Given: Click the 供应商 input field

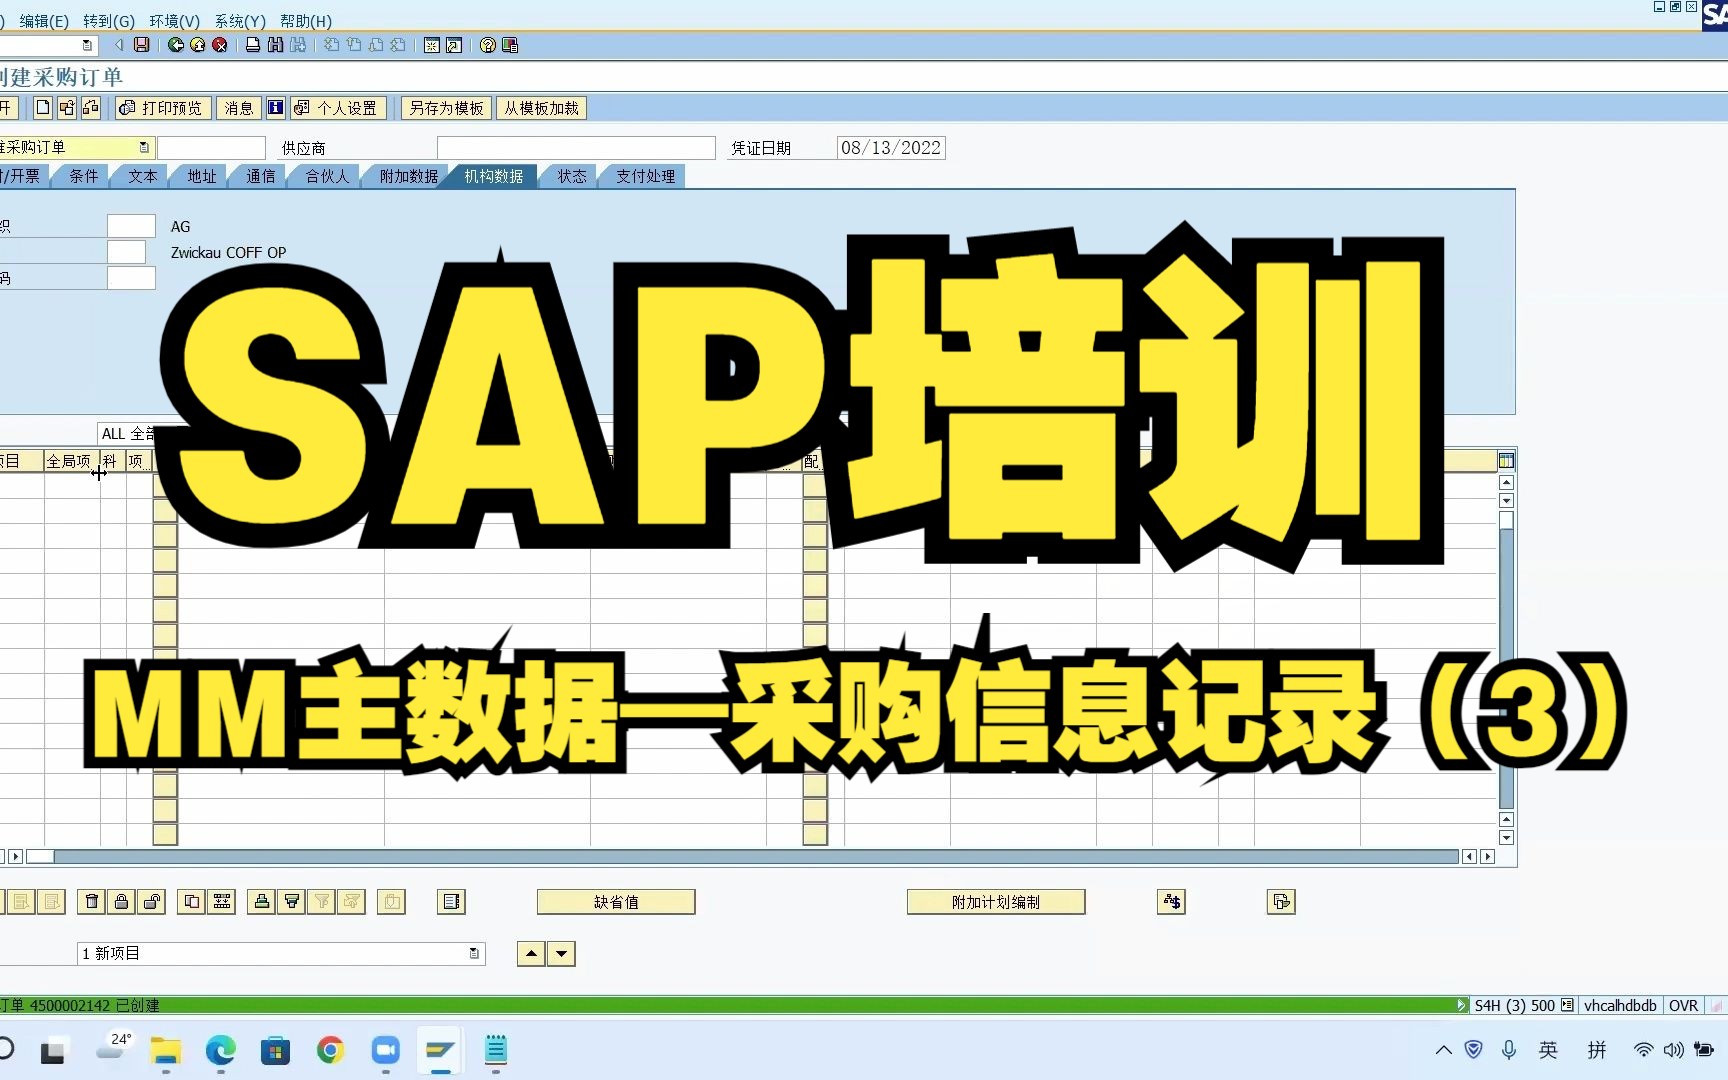Looking at the screenshot, I should click(x=576, y=148).
